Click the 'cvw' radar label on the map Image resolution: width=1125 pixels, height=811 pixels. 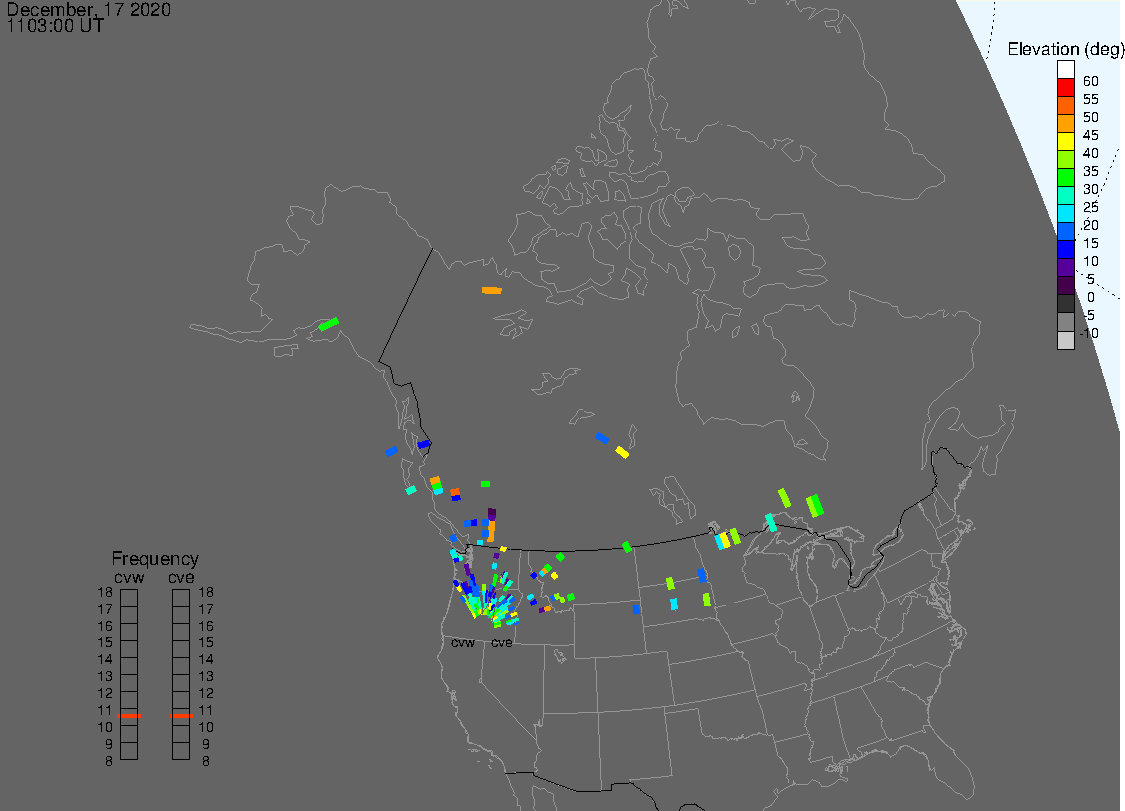pyautogui.click(x=463, y=642)
